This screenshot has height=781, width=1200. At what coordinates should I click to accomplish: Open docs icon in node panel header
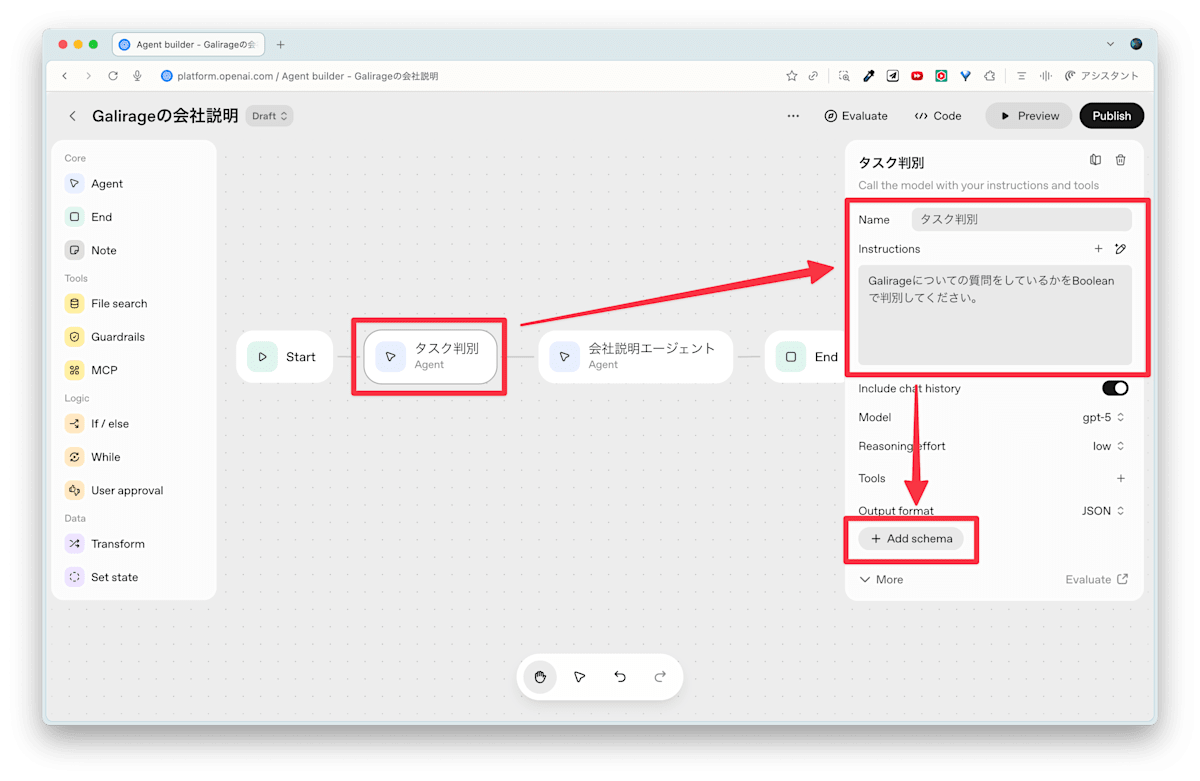pos(1095,160)
